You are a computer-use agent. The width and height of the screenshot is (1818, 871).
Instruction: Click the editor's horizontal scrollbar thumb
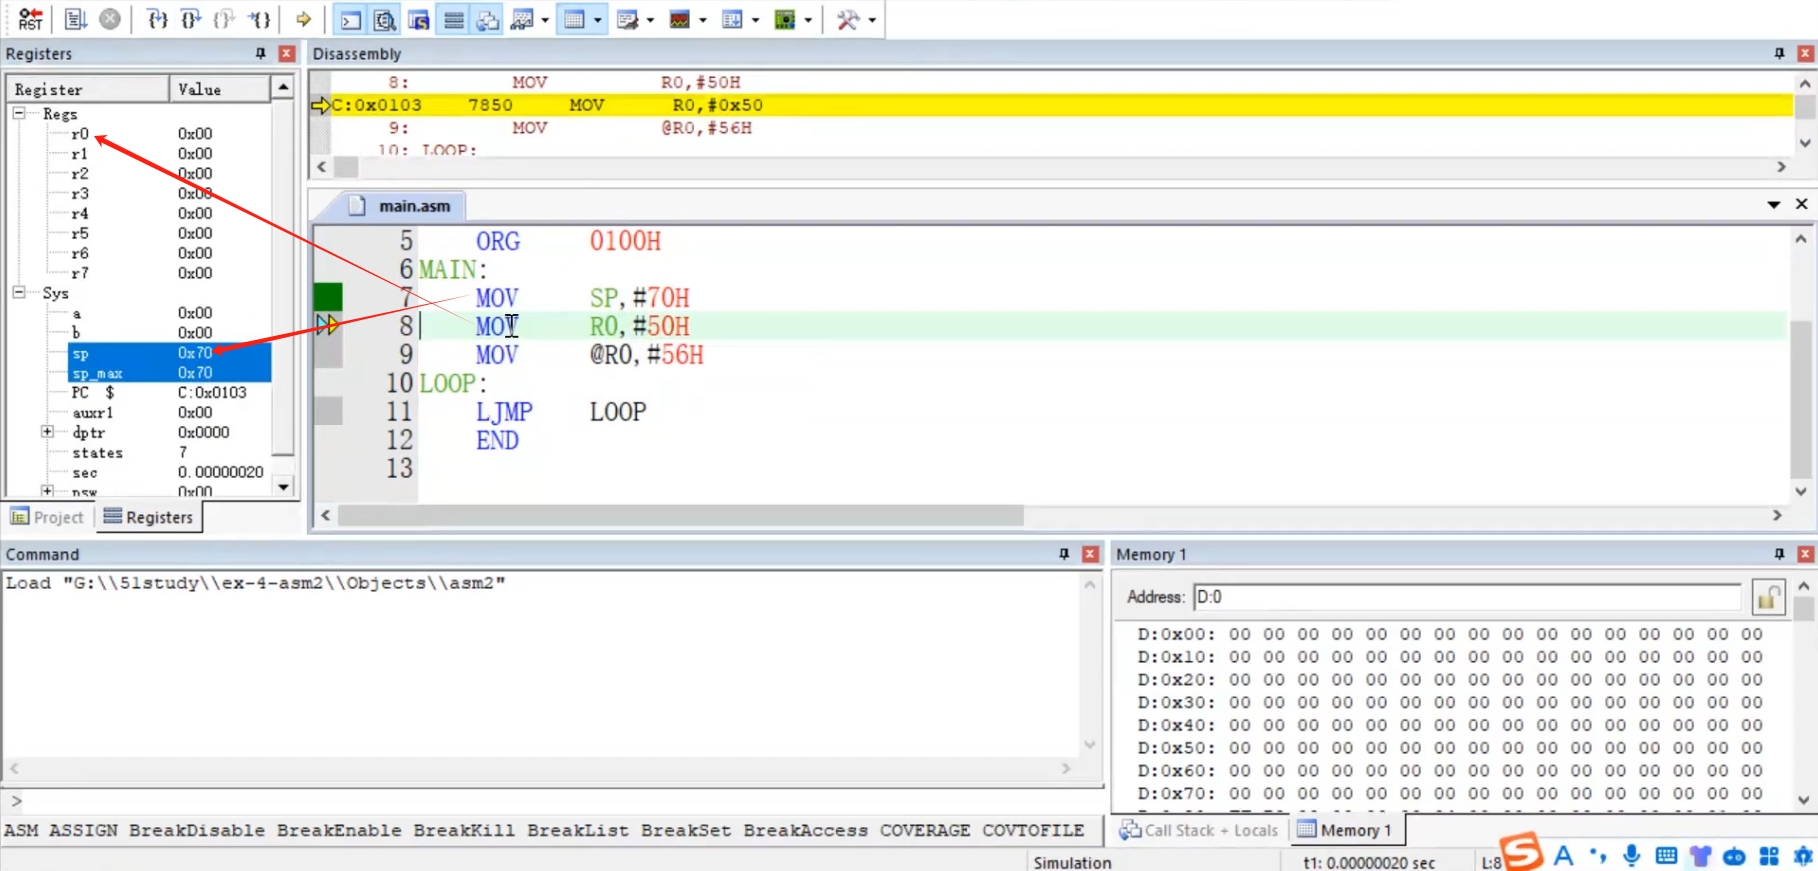[x=680, y=515]
